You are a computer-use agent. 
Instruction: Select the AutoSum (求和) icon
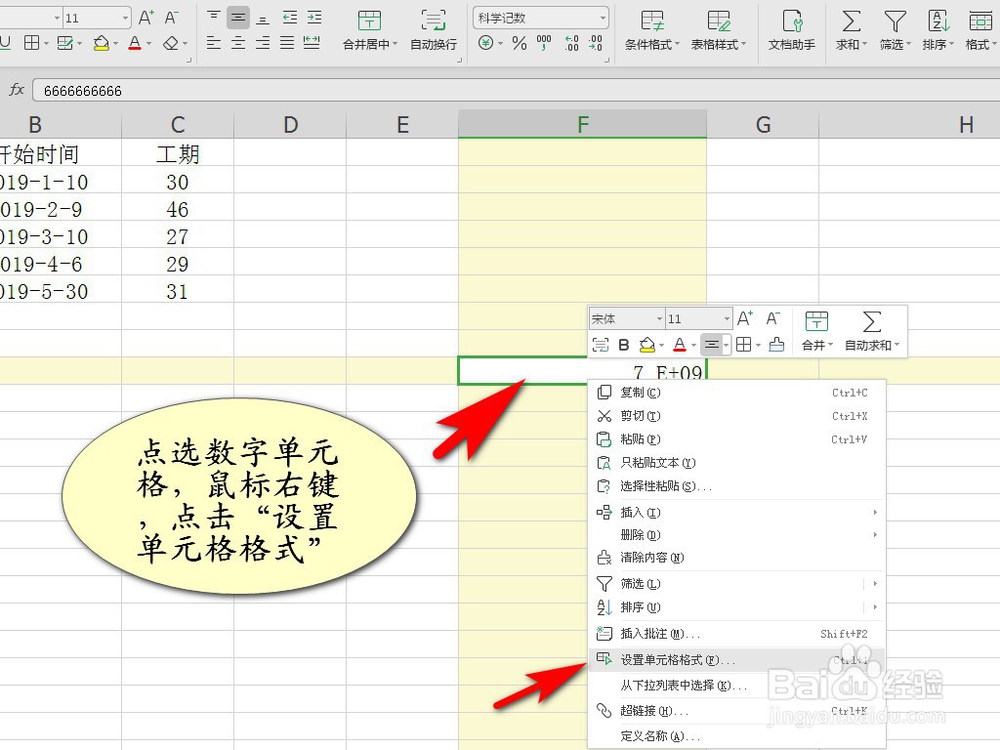pyautogui.click(x=849, y=25)
